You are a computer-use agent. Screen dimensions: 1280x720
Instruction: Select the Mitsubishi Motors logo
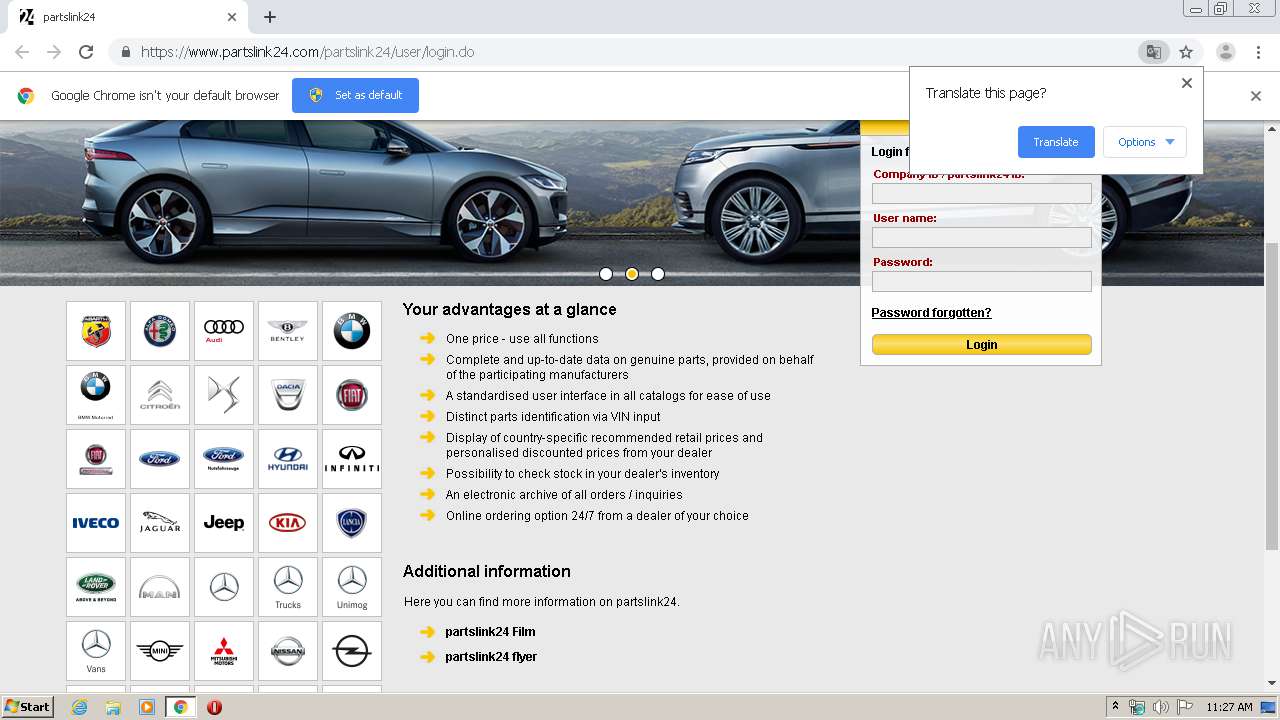pos(224,651)
